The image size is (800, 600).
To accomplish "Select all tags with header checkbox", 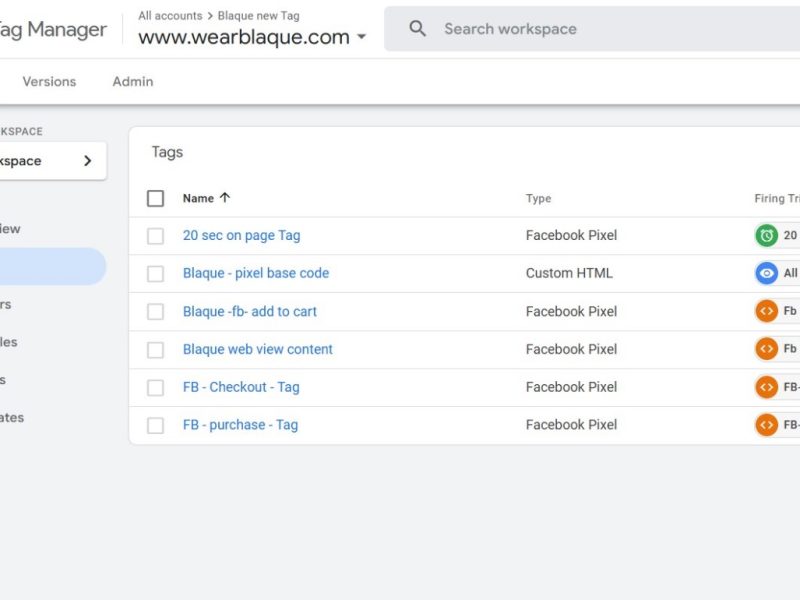I will point(156,198).
